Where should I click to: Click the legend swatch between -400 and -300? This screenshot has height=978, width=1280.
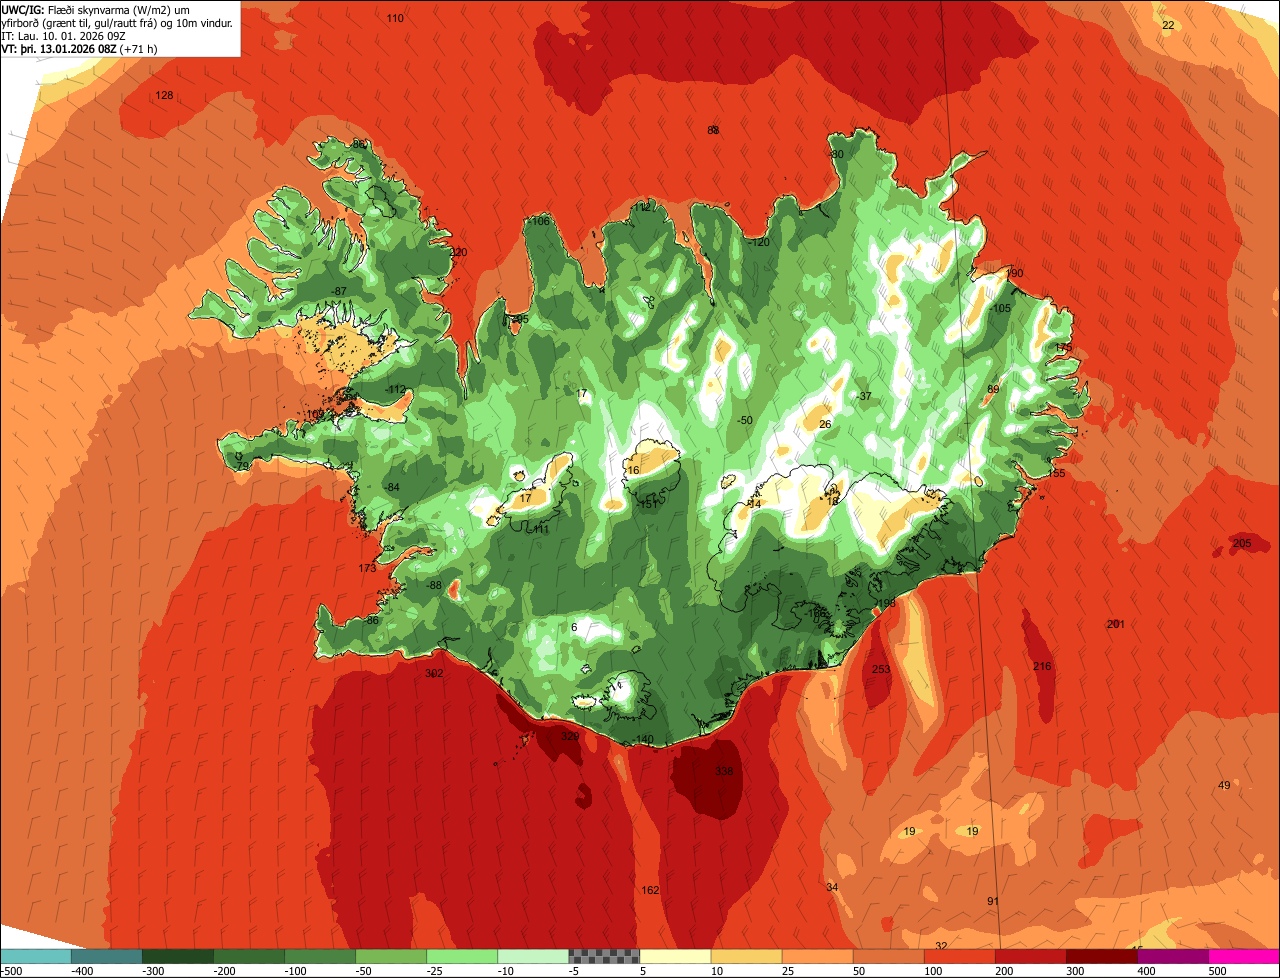[107, 956]
